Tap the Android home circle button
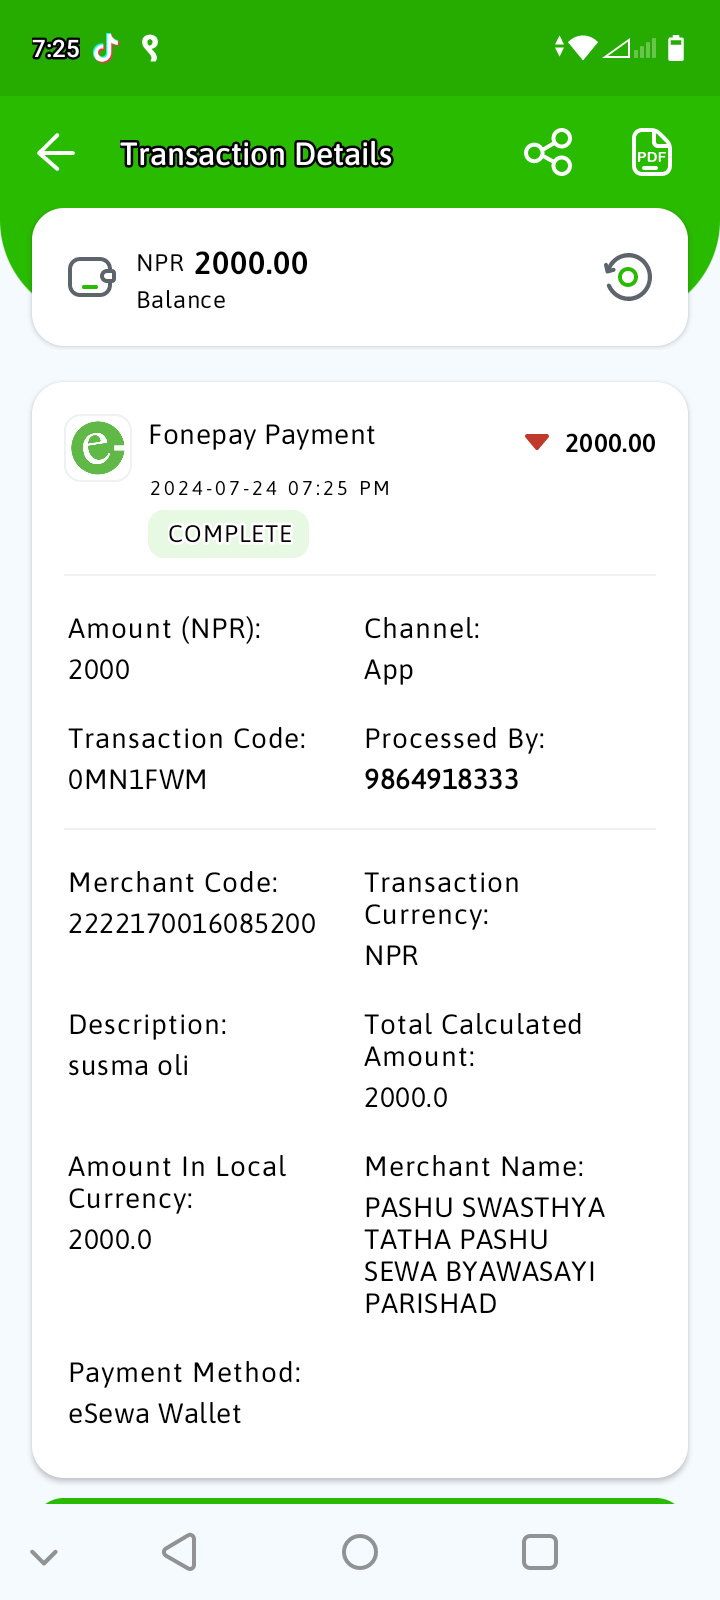 (x=360, y=1552)
